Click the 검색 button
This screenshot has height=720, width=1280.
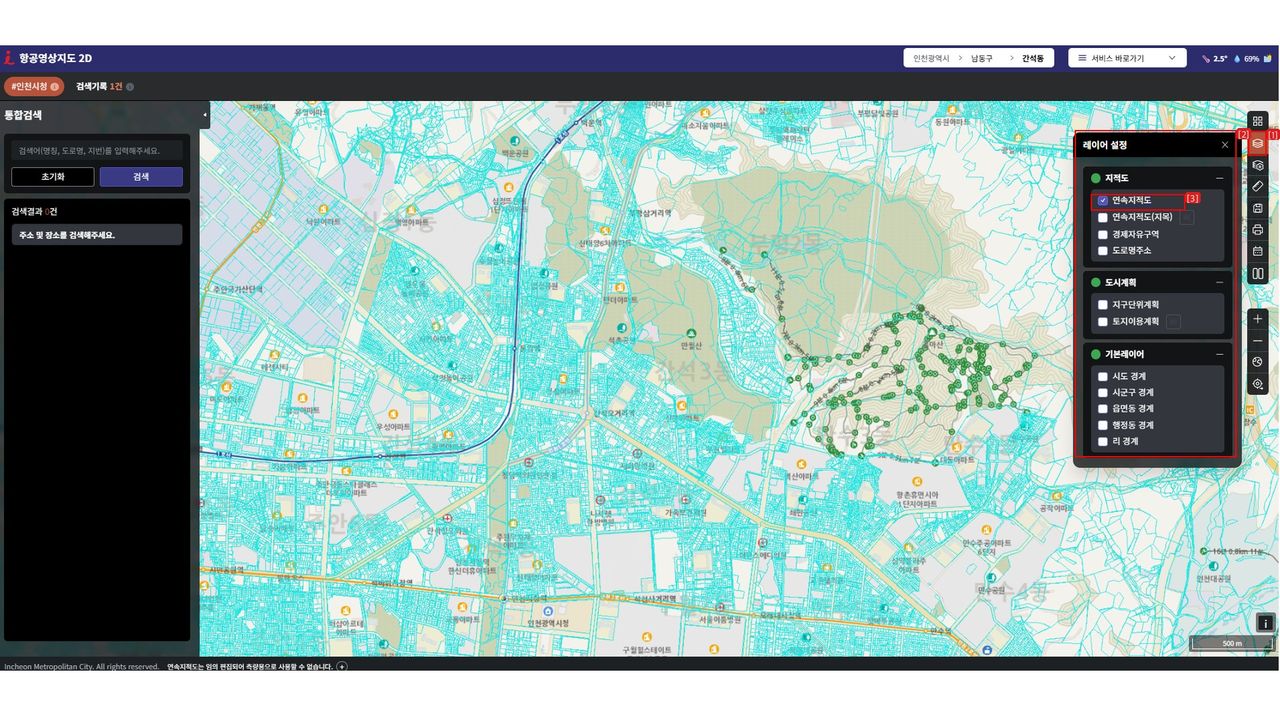pos(141,177)
